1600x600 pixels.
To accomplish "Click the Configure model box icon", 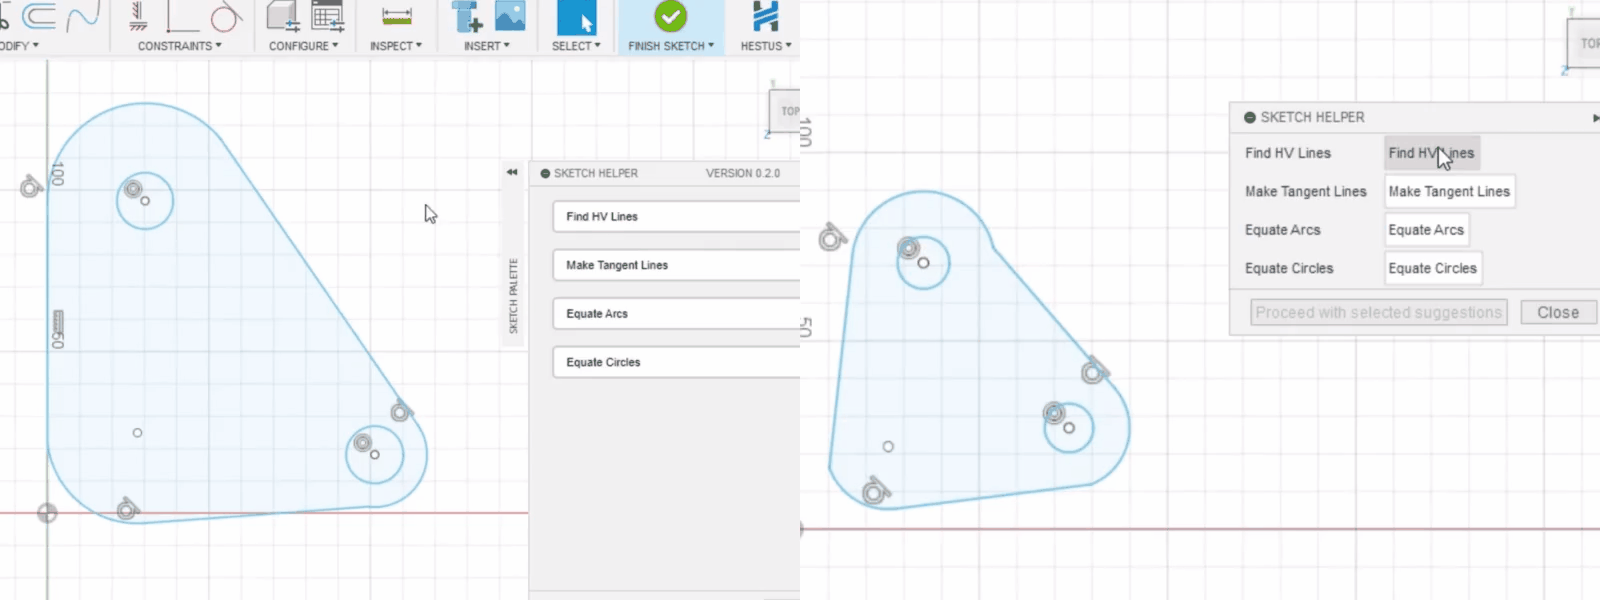I will coord(283,16).
